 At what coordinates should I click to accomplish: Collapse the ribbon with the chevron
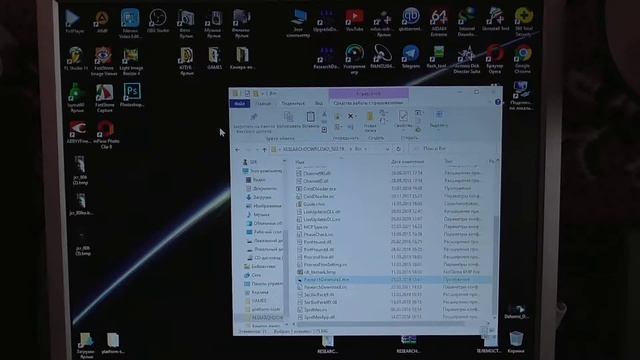[489, 102]
